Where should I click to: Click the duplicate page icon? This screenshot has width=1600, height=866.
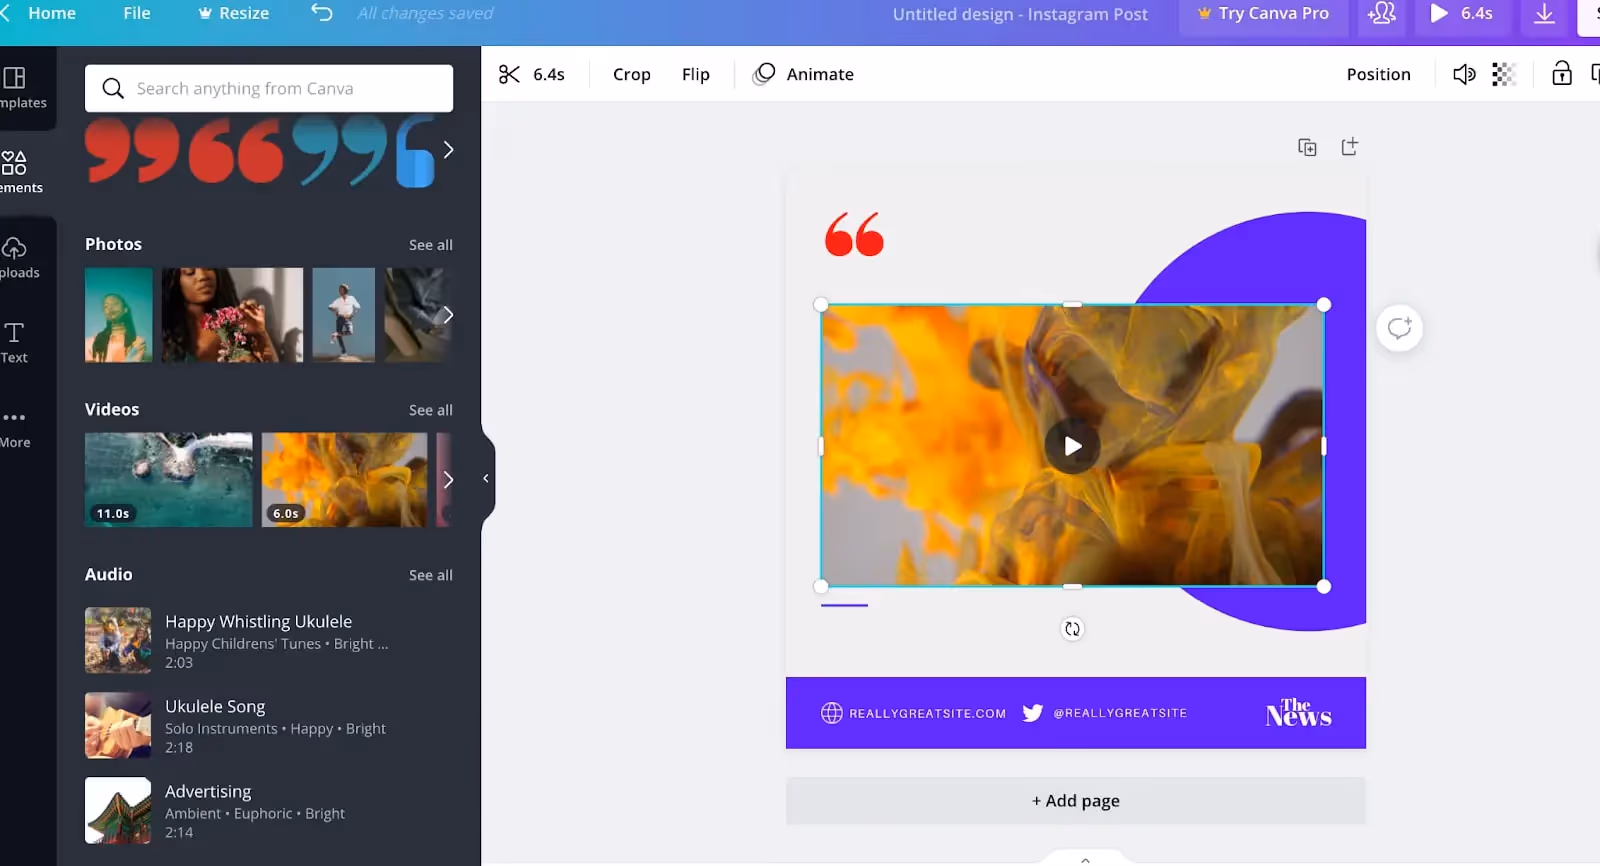point(1307,147)
